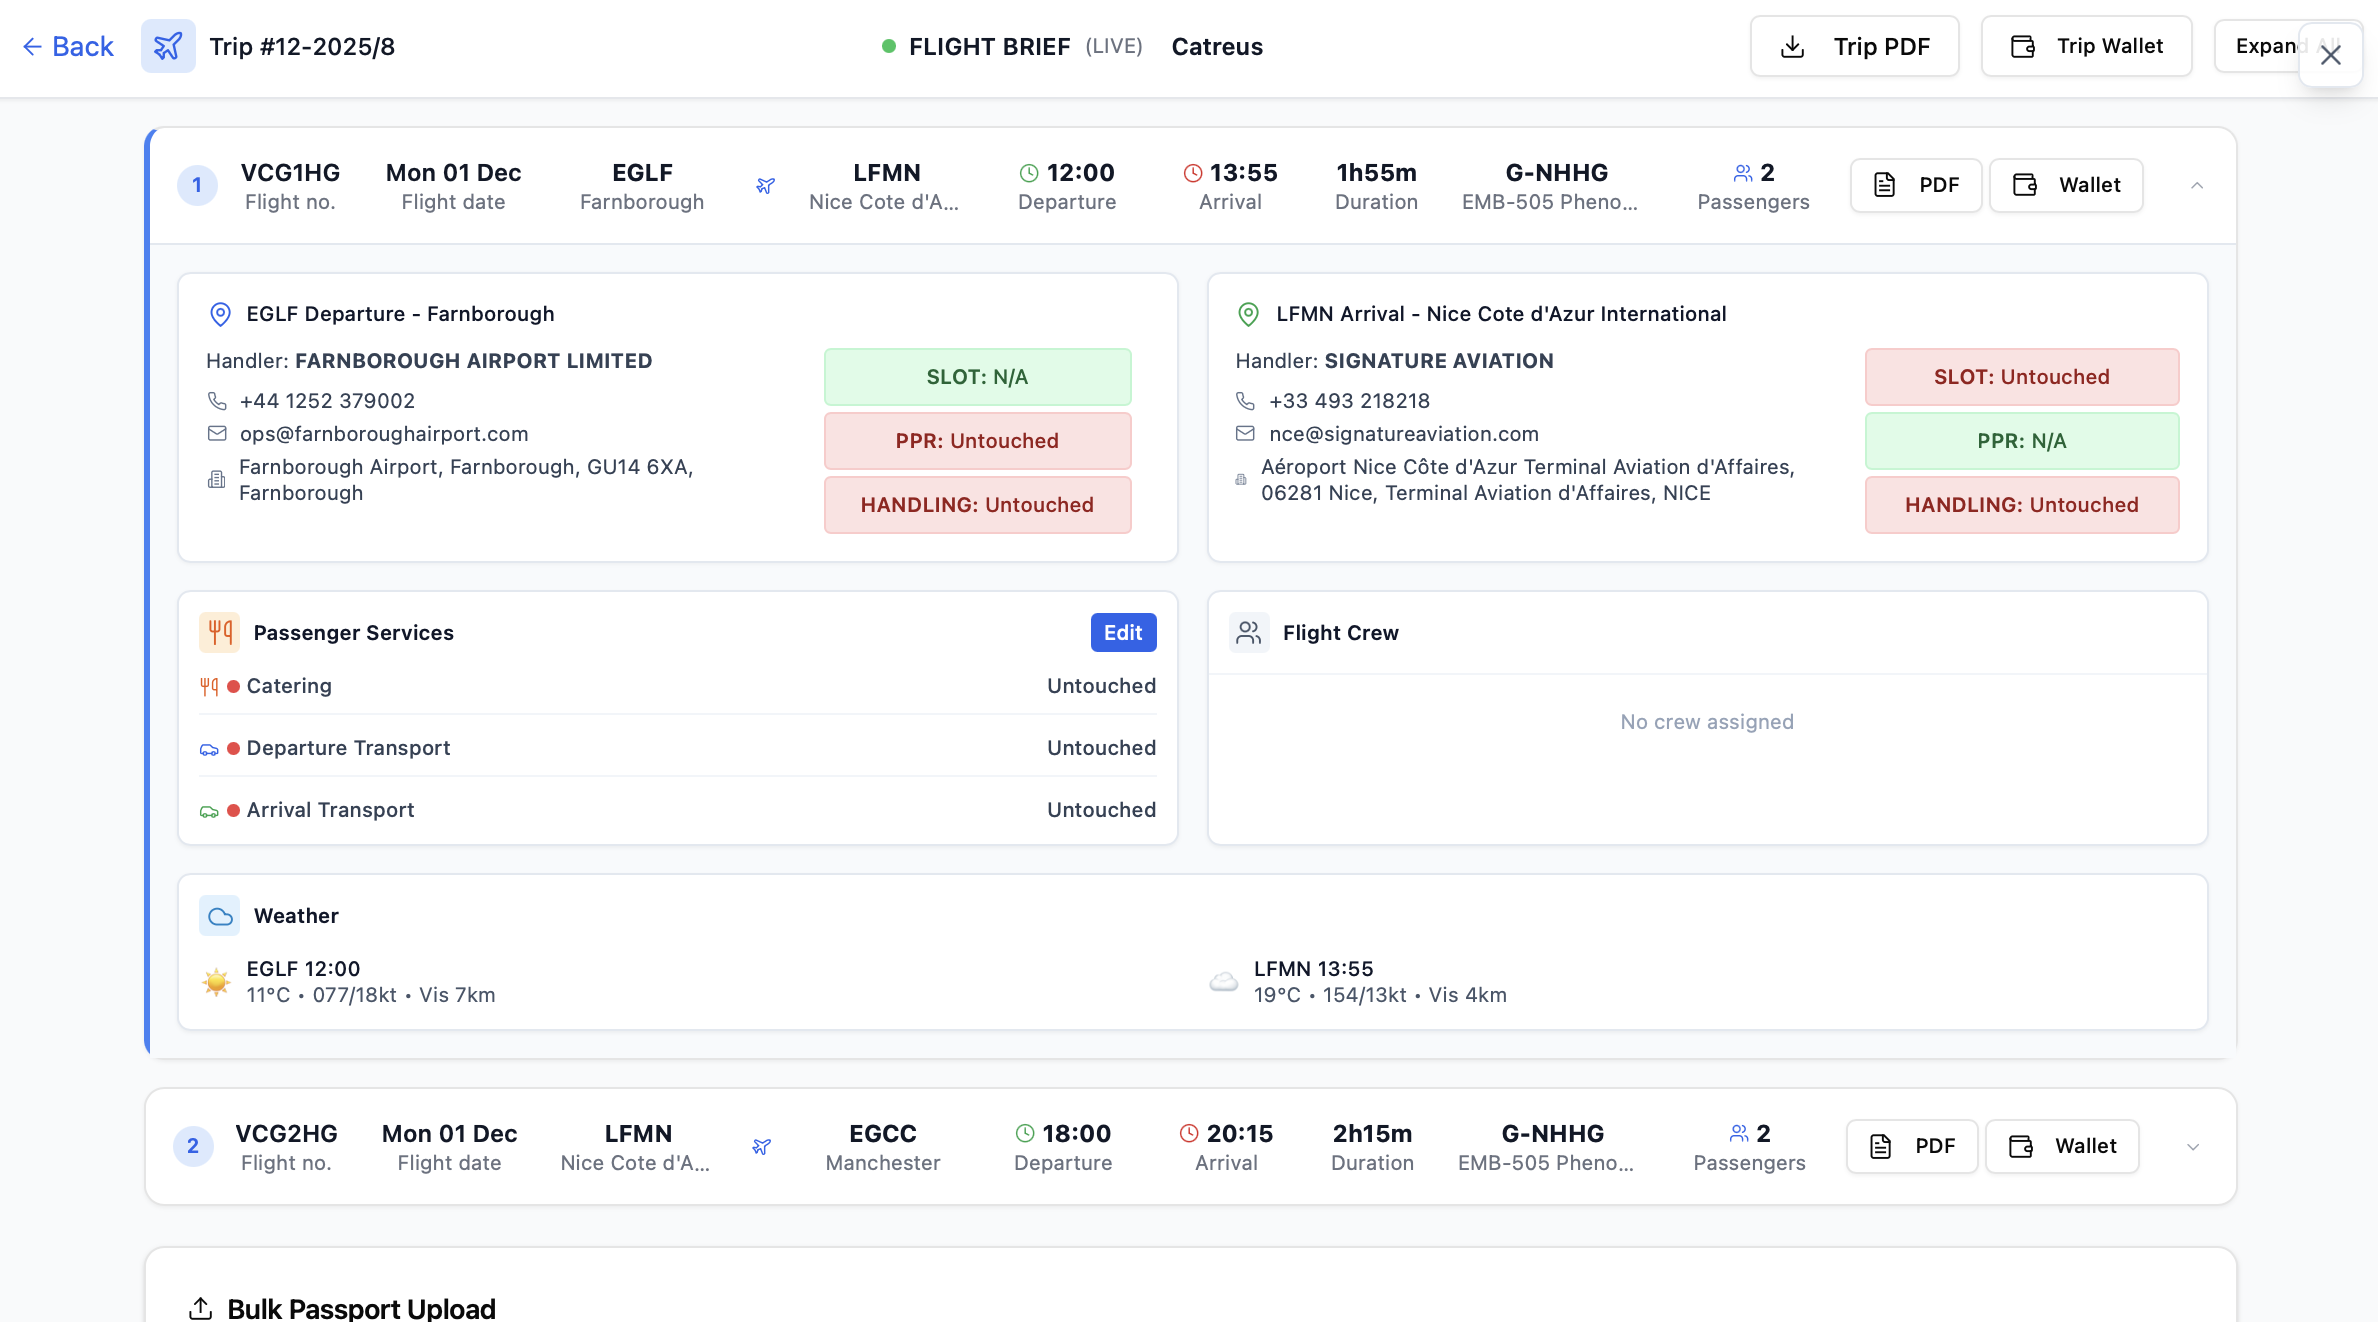The width and height of the screenshot is (2378, 1322).
Task: Toggle the HANDLING: Untouched badge for LFMN arrival
Action: [x=2021, y=505]
